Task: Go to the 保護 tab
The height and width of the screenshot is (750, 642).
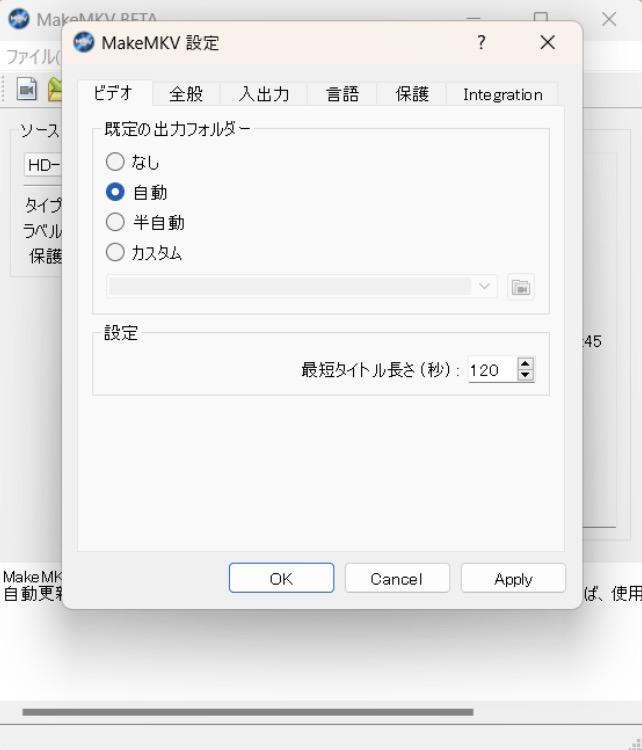Action: pyautogui.click(x=412, y=94)
